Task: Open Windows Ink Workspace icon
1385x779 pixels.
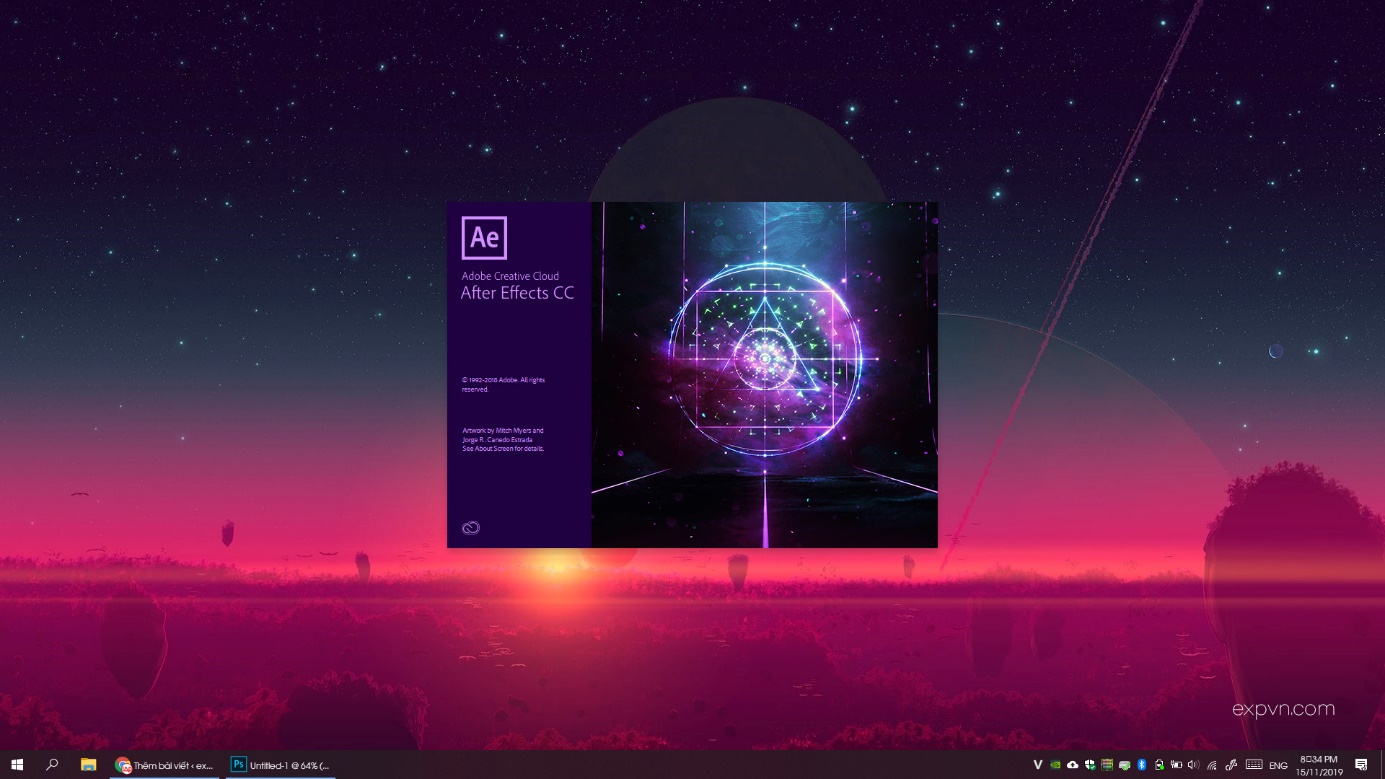Action: (x=1232, y=764)
